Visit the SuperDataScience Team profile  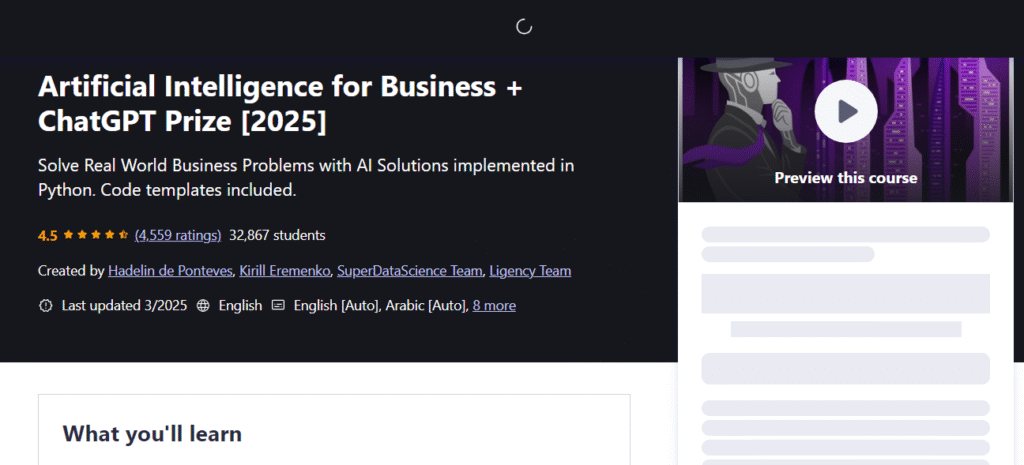pos(409,270)
